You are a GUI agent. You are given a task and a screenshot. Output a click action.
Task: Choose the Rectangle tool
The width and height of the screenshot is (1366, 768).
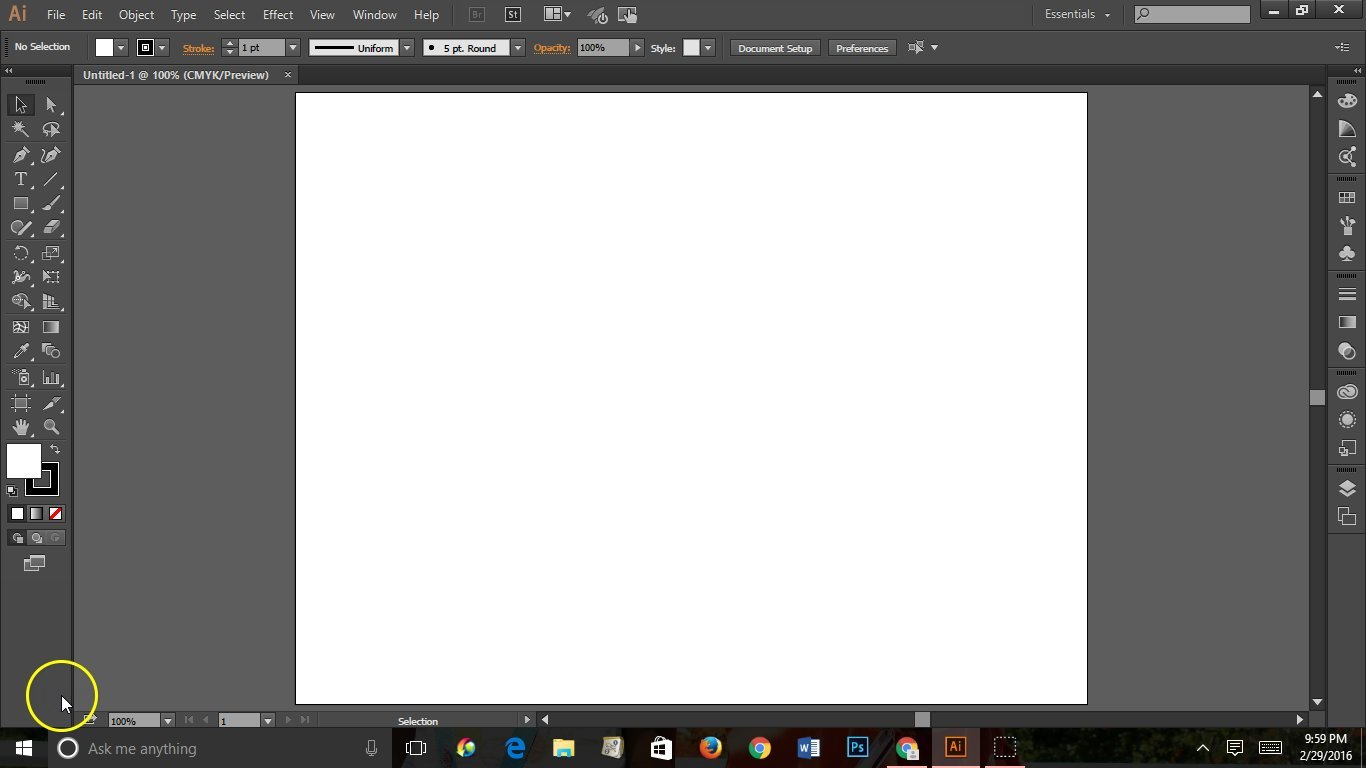coord(20,203)
